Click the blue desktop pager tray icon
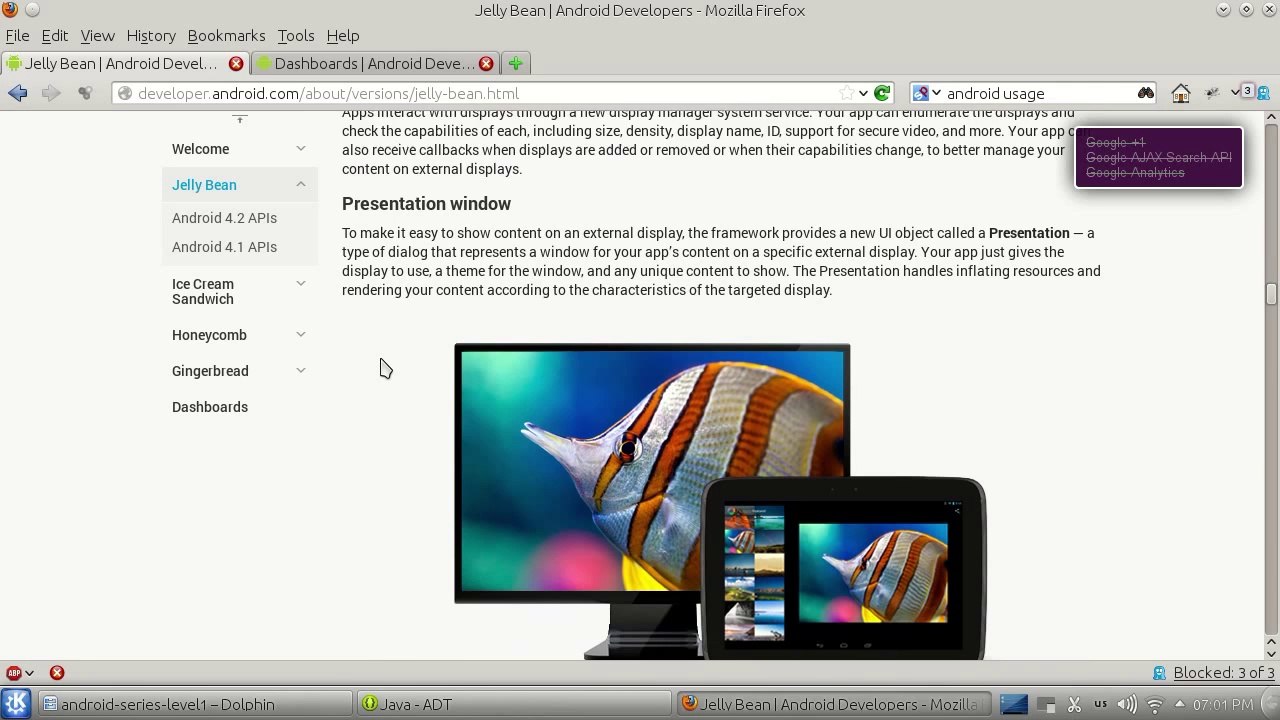 tap(1014, 704)
